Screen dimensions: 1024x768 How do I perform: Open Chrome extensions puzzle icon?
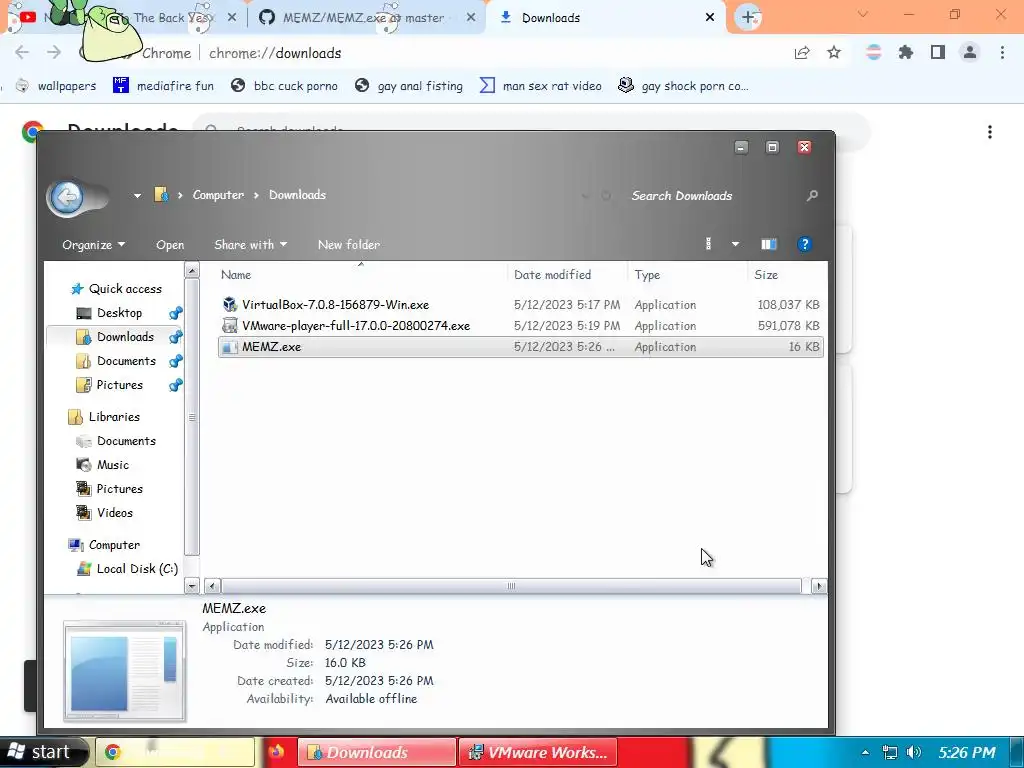906,52
